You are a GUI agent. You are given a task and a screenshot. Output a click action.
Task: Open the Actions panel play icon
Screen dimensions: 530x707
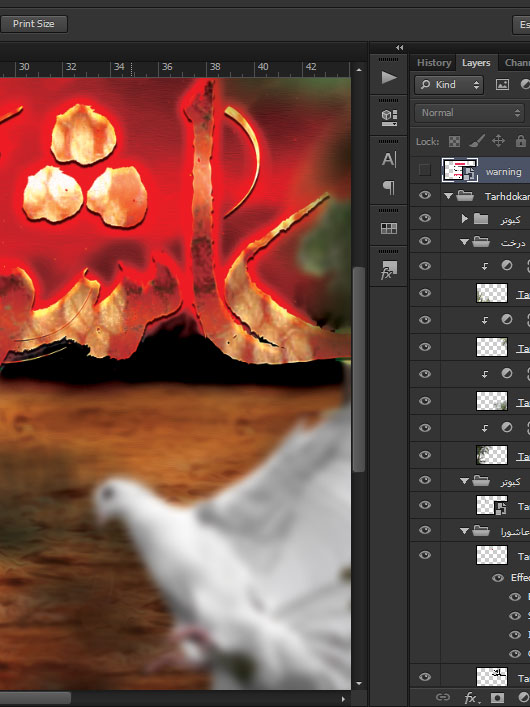(389, 77)
